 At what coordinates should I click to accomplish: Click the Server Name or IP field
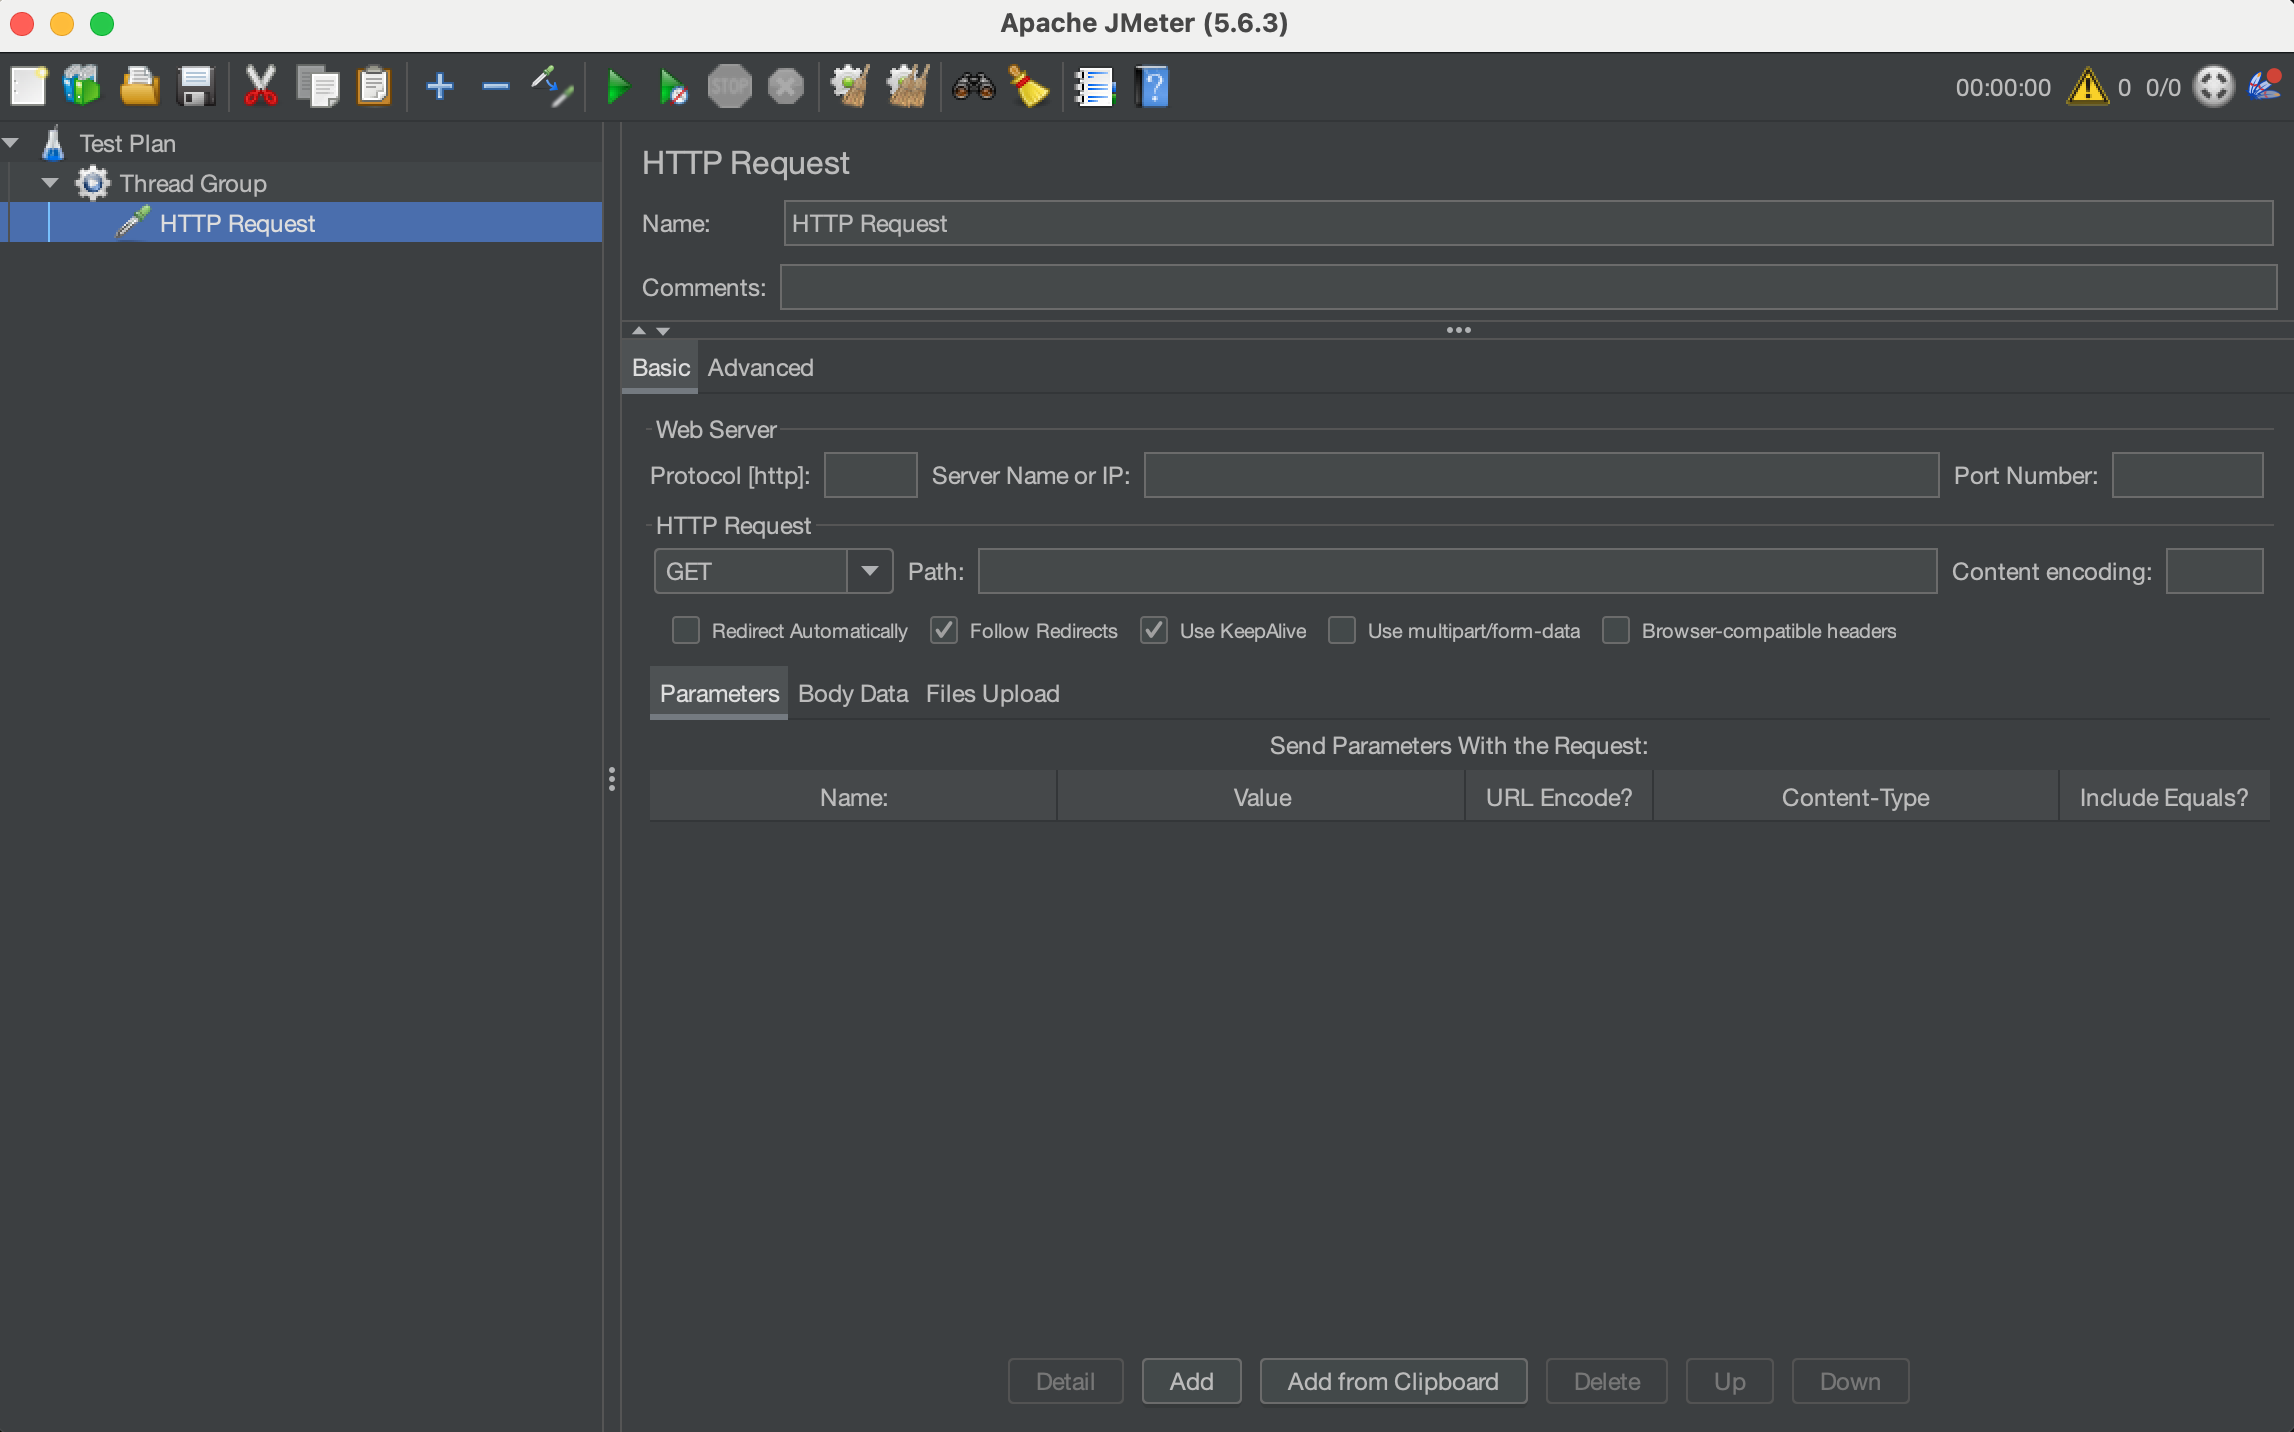(1541, 475)
